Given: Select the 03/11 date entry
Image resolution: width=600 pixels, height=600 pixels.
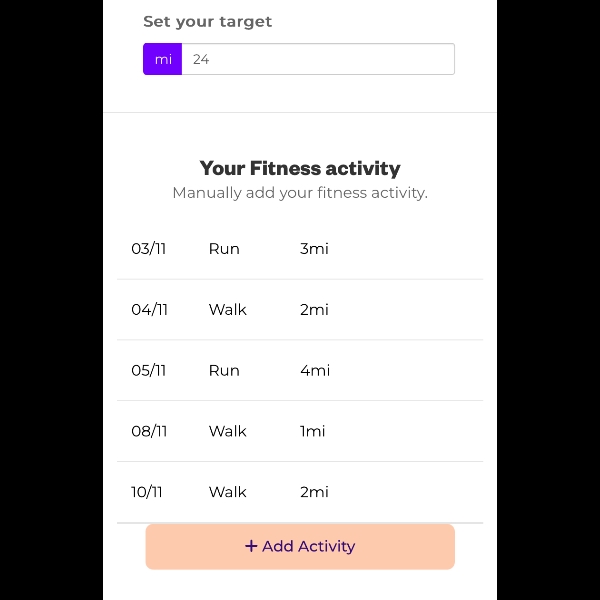Looking at the screenshot, I should [149, 249].
